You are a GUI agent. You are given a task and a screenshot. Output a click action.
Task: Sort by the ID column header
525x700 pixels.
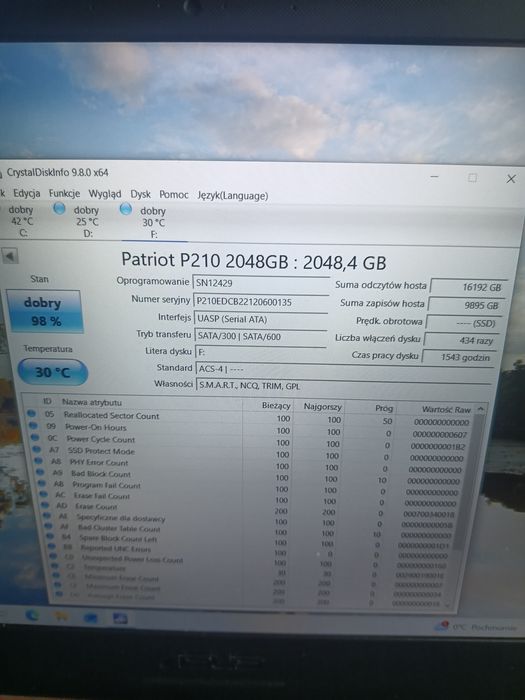(47, 401)
